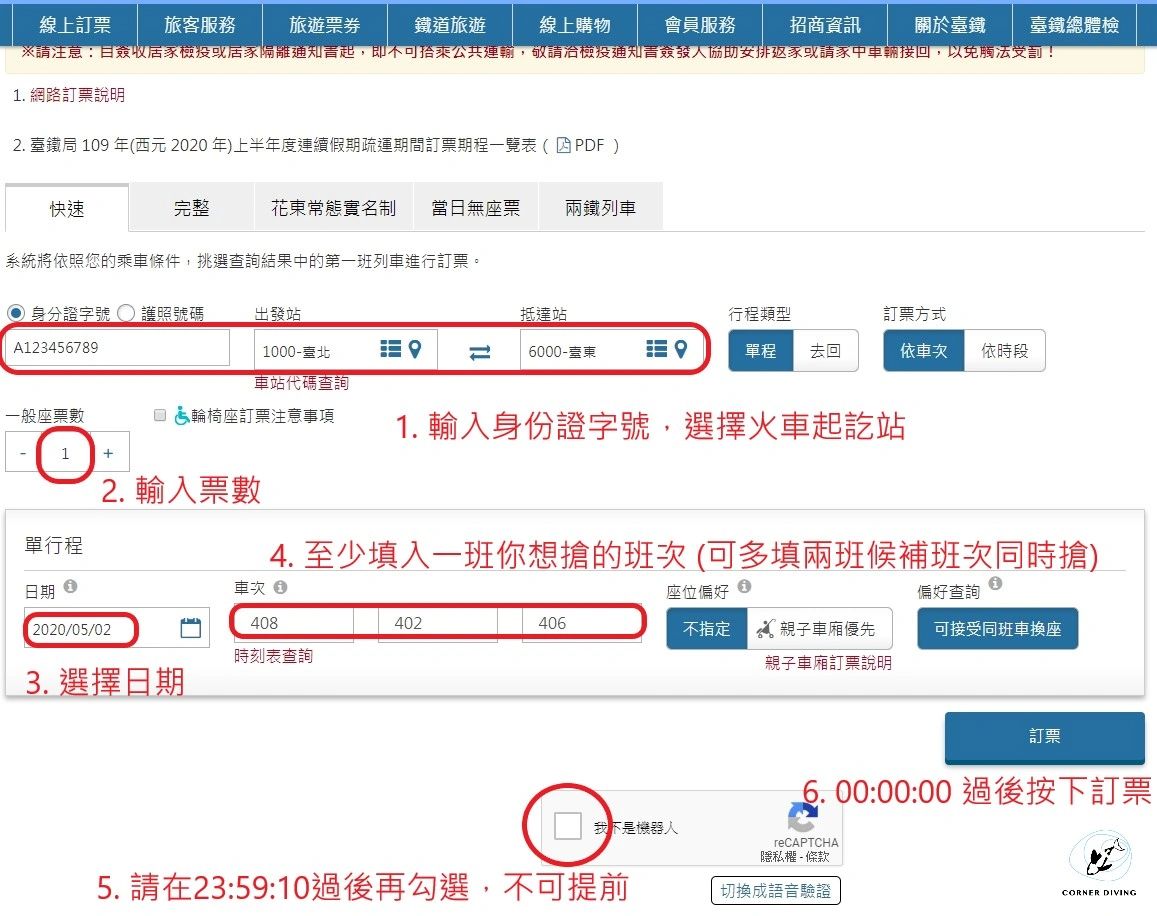The height and width of the screenshot is (916, 1157).
Task: Open 會員服務 menu
Action: click(700, 25)
